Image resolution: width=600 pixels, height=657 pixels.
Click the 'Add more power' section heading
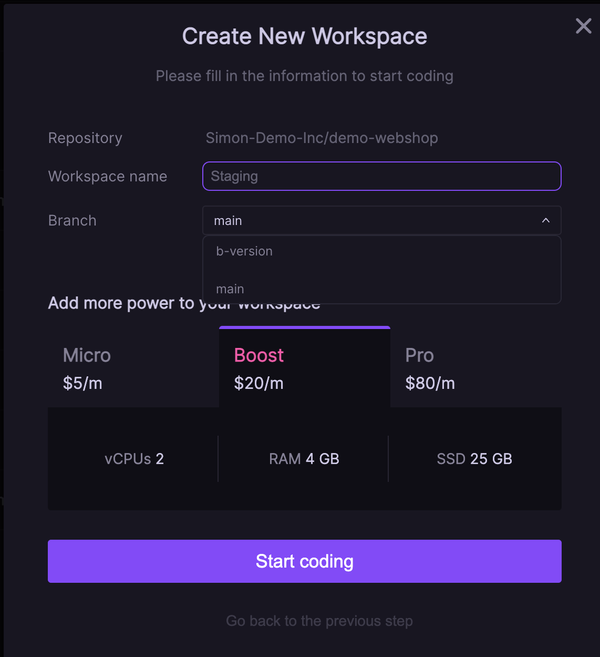coord(124,304)
